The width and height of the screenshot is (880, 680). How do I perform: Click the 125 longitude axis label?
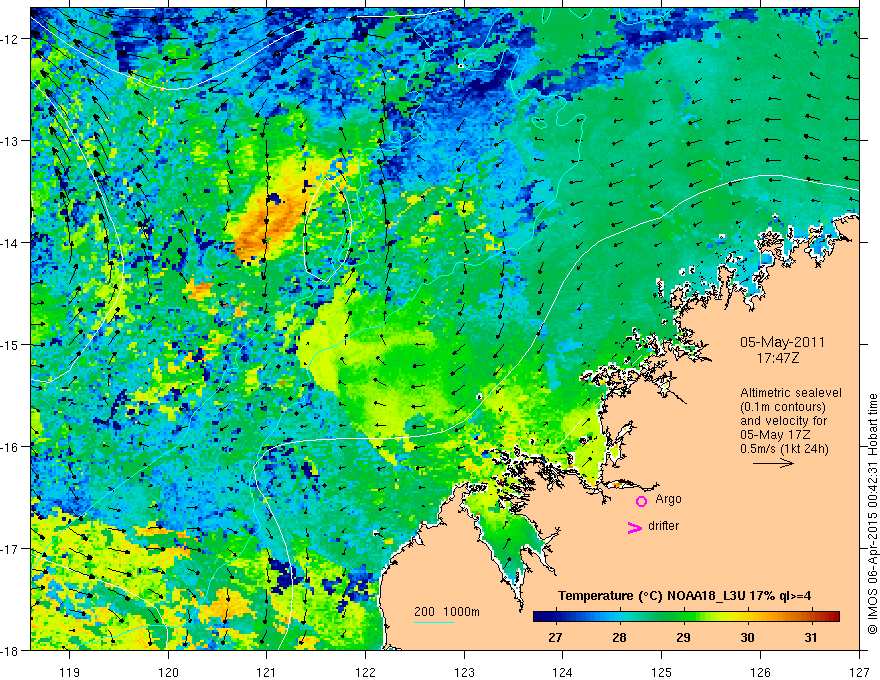(x=662, y=672)
